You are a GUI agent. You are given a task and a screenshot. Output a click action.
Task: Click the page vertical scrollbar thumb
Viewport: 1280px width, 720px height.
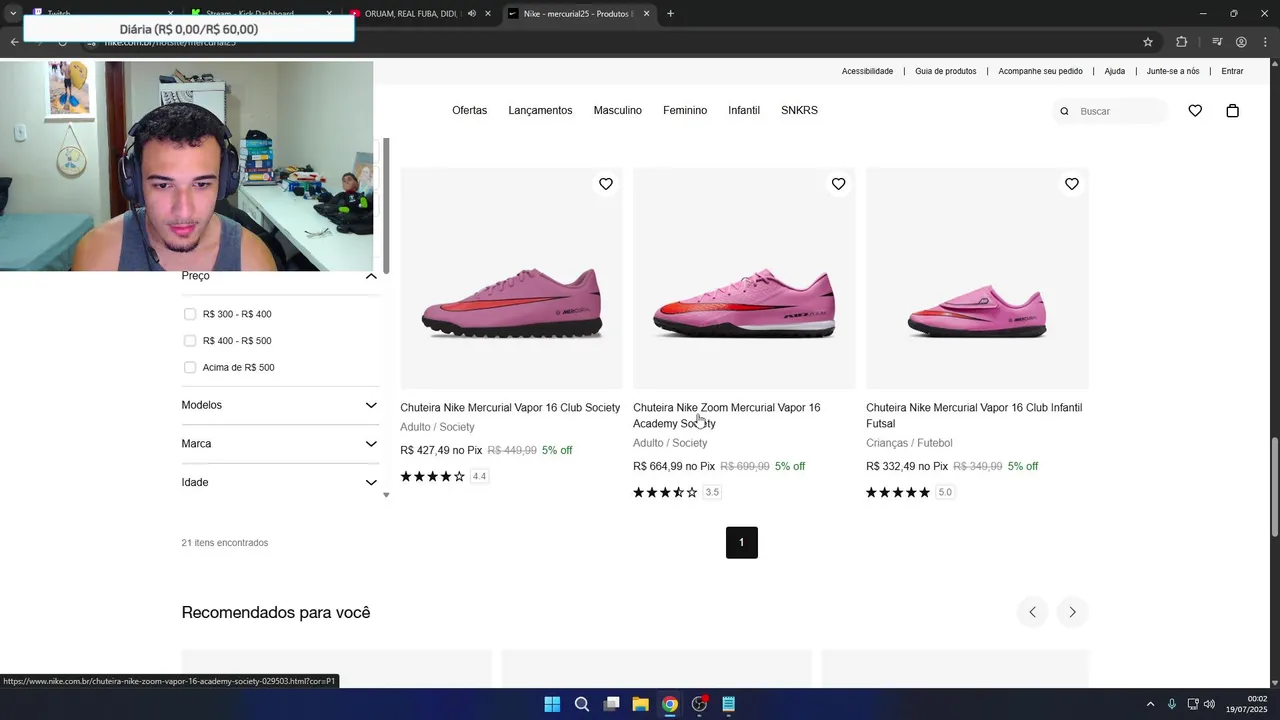coord(1273,489)
